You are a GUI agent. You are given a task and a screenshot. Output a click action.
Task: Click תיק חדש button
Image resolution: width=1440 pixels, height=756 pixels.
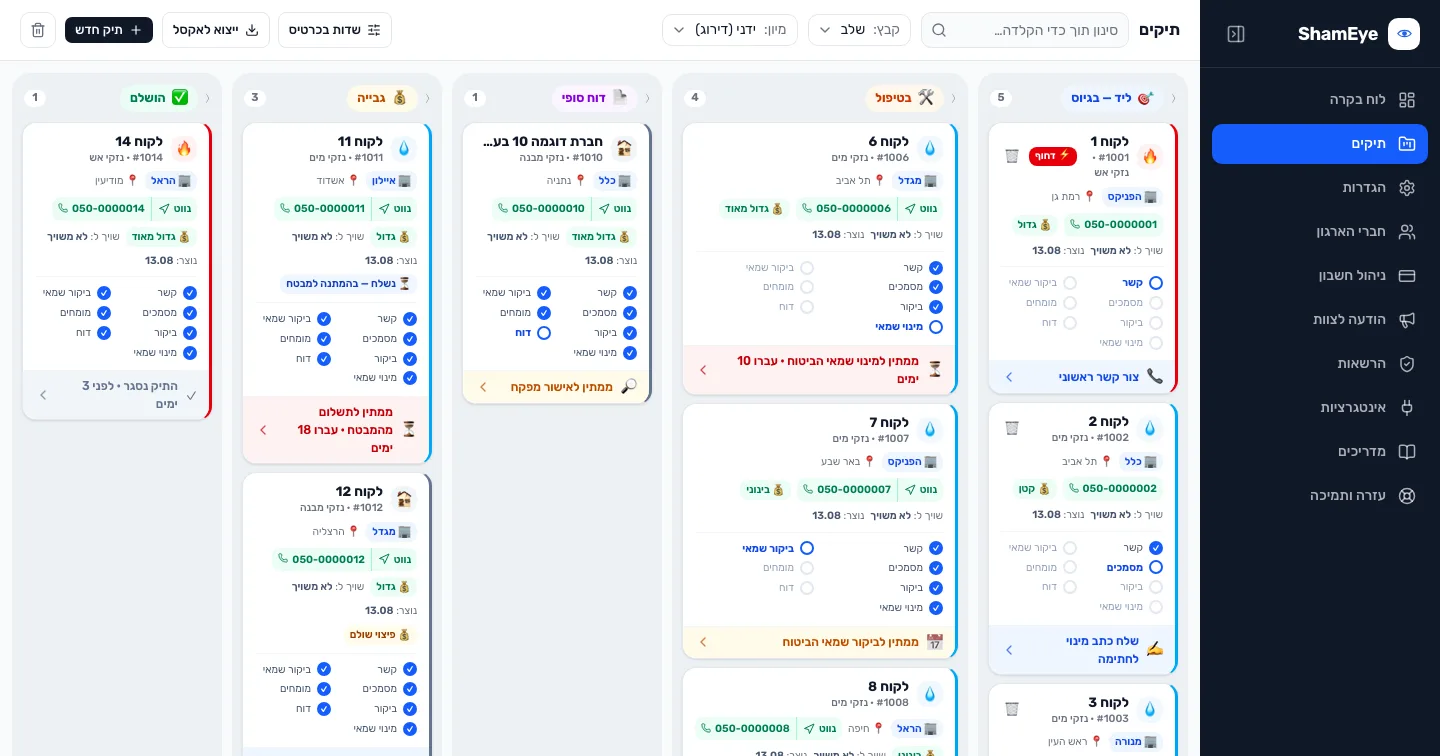109,30
